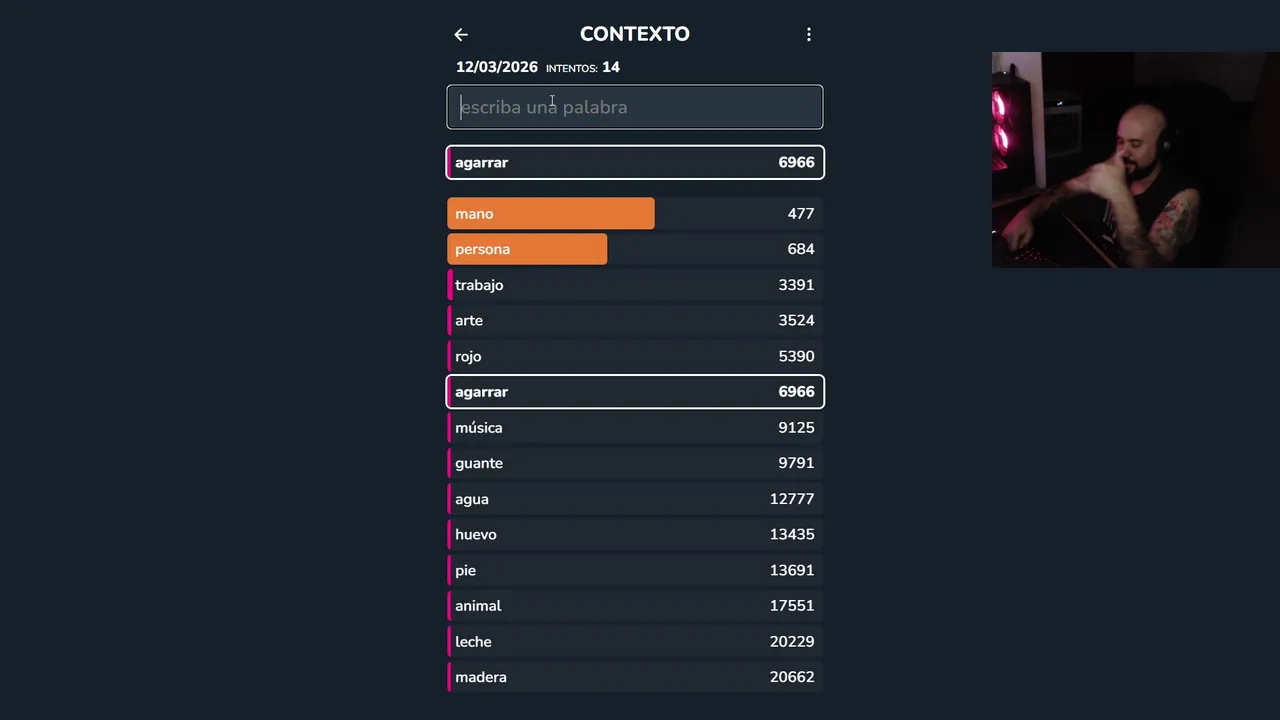1280x720 pixels.
Task: Click the 'rojo' guess entry
Action: tap(635, 356)
